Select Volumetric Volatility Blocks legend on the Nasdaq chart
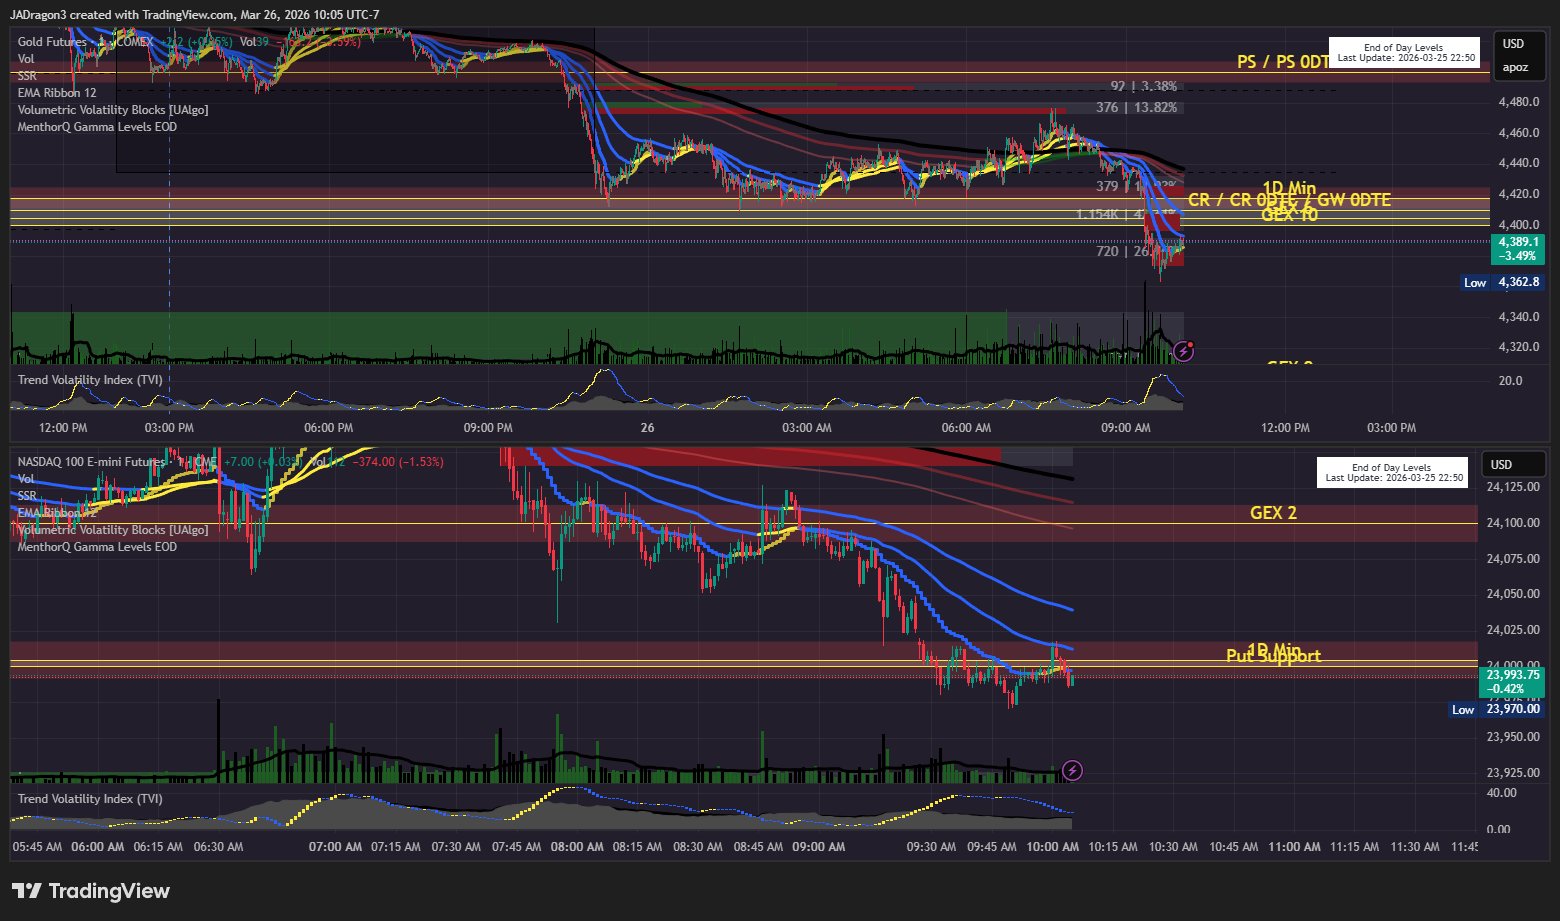 pyautogui.click(x=113, y=530)
